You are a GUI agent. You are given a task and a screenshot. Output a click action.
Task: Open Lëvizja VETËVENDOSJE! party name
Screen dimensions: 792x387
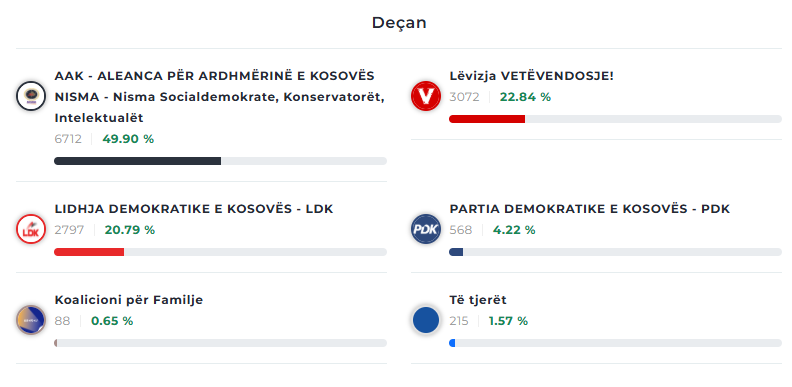pyautogui.click(x=531, y=76)
